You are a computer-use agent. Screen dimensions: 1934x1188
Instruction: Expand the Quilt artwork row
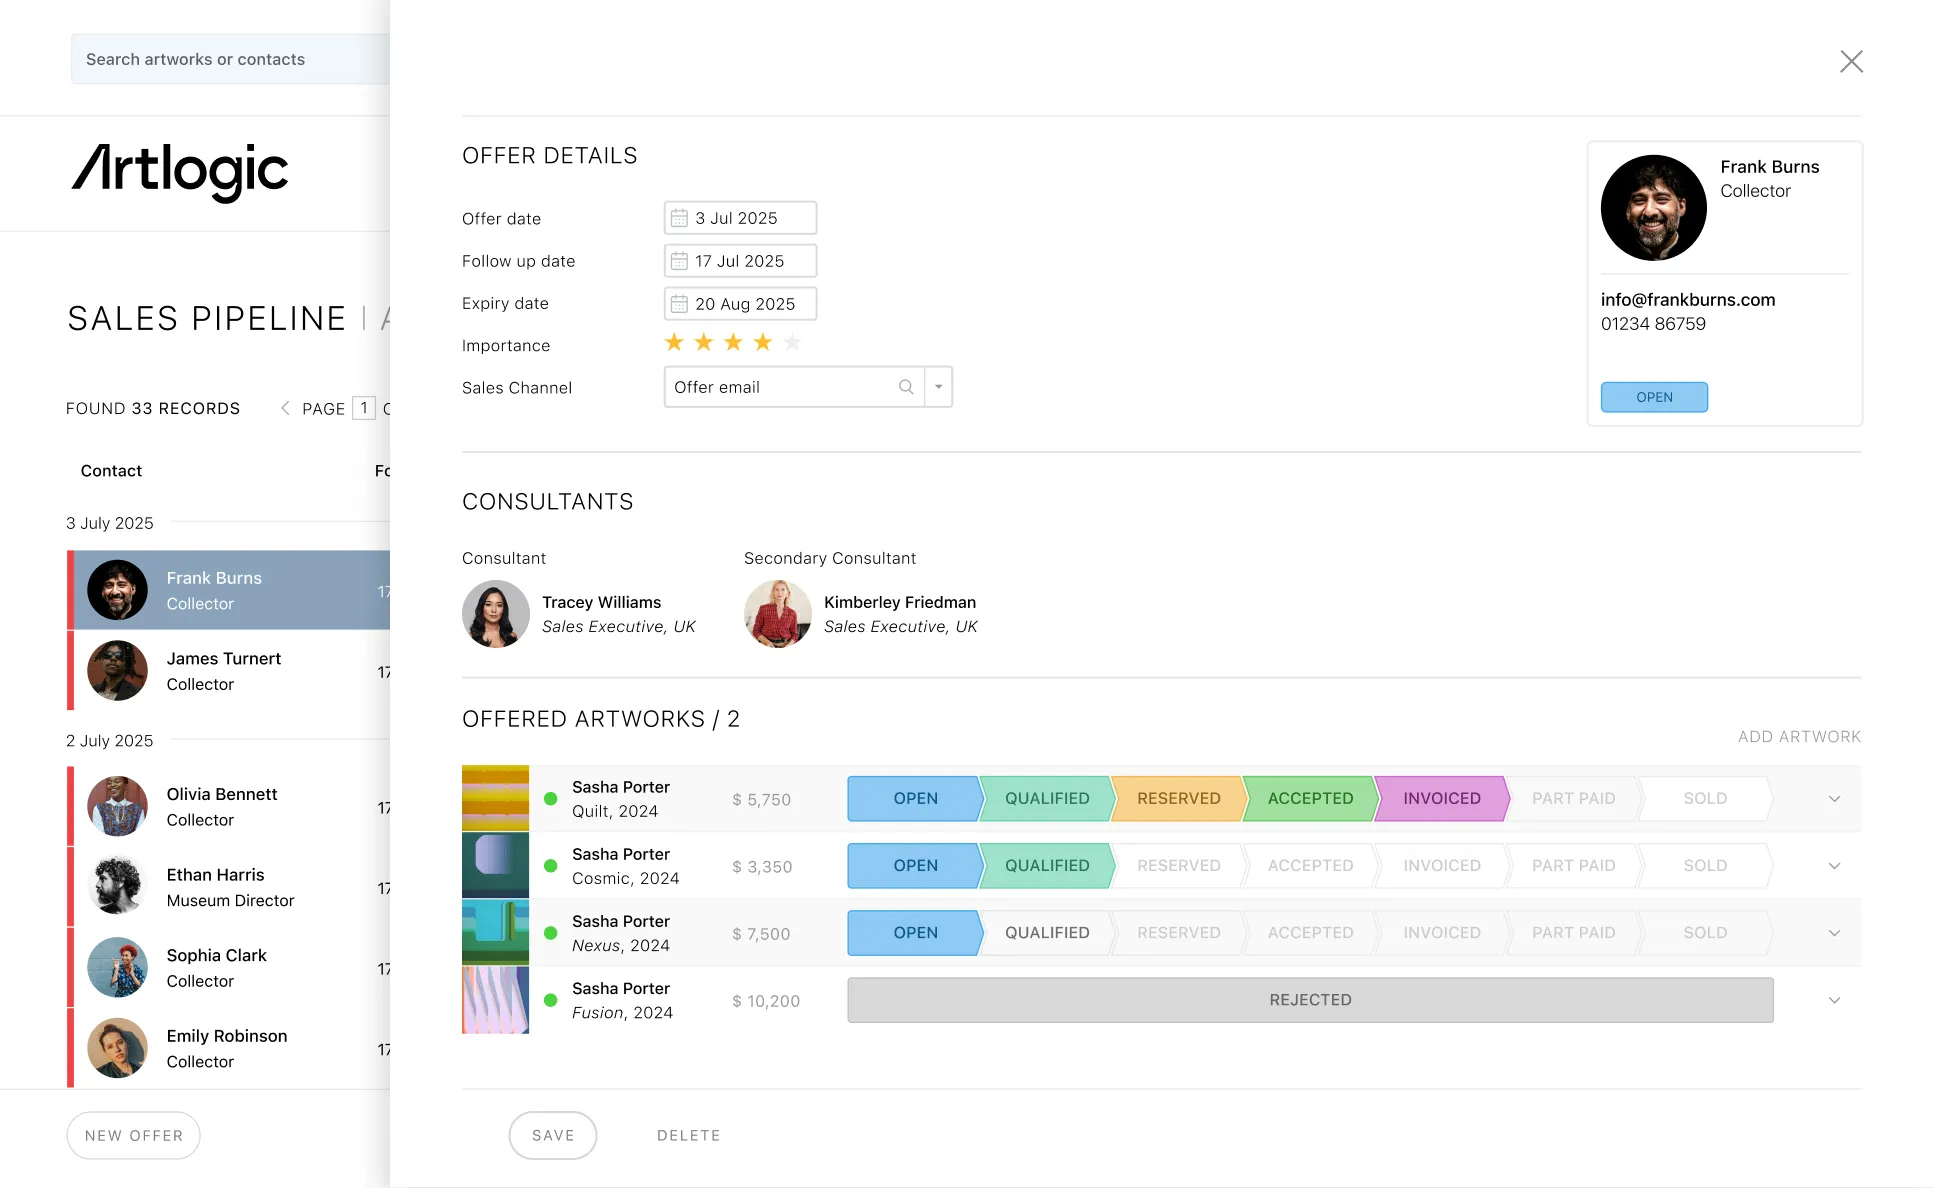point(1834,799)
